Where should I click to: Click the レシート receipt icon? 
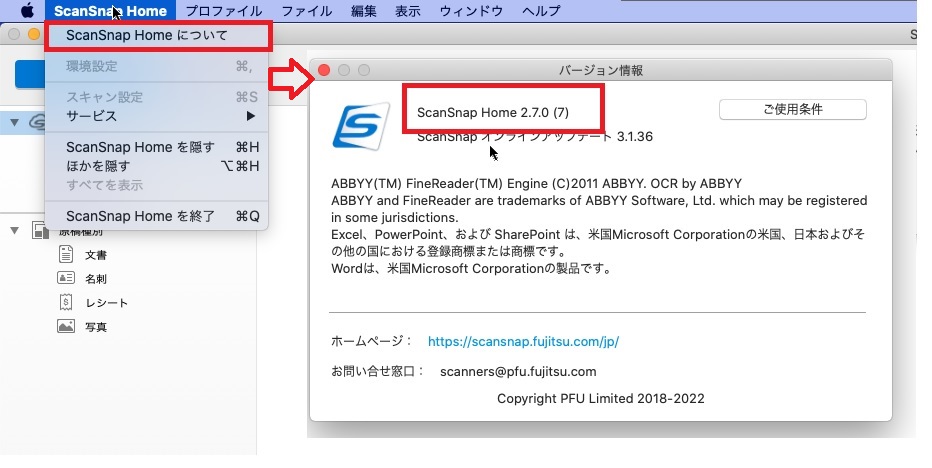click(x=65, y=302)
